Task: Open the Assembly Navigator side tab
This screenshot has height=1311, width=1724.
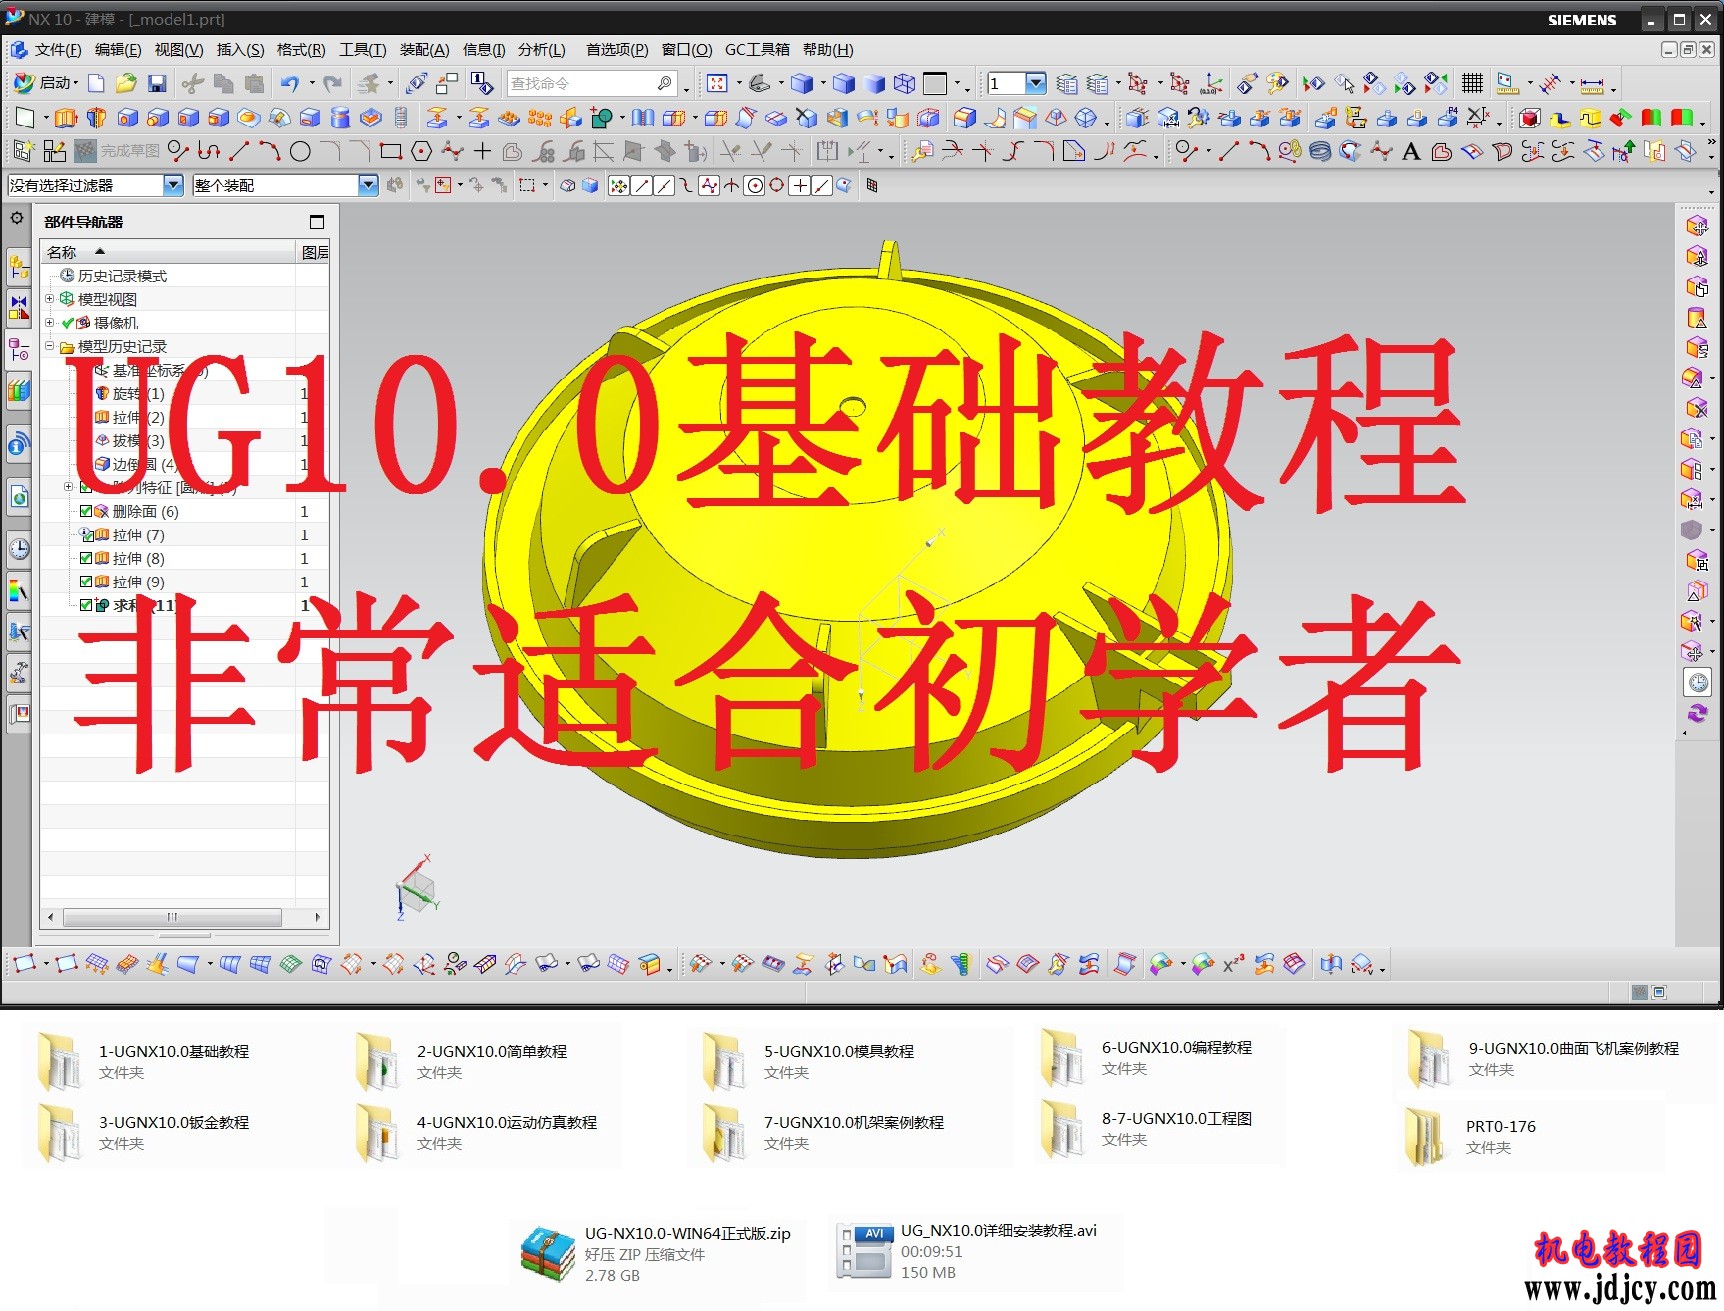Action: pos(18,267)
